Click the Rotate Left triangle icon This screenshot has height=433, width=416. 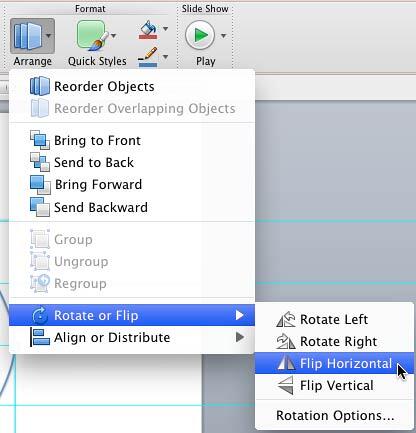pos(286,319)
